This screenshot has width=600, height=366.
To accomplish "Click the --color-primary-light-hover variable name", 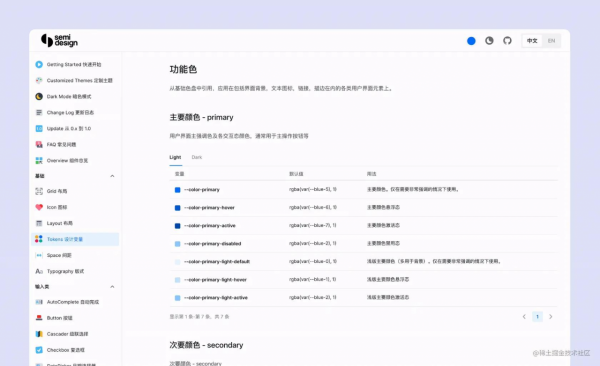I will (x=215, y=279).
